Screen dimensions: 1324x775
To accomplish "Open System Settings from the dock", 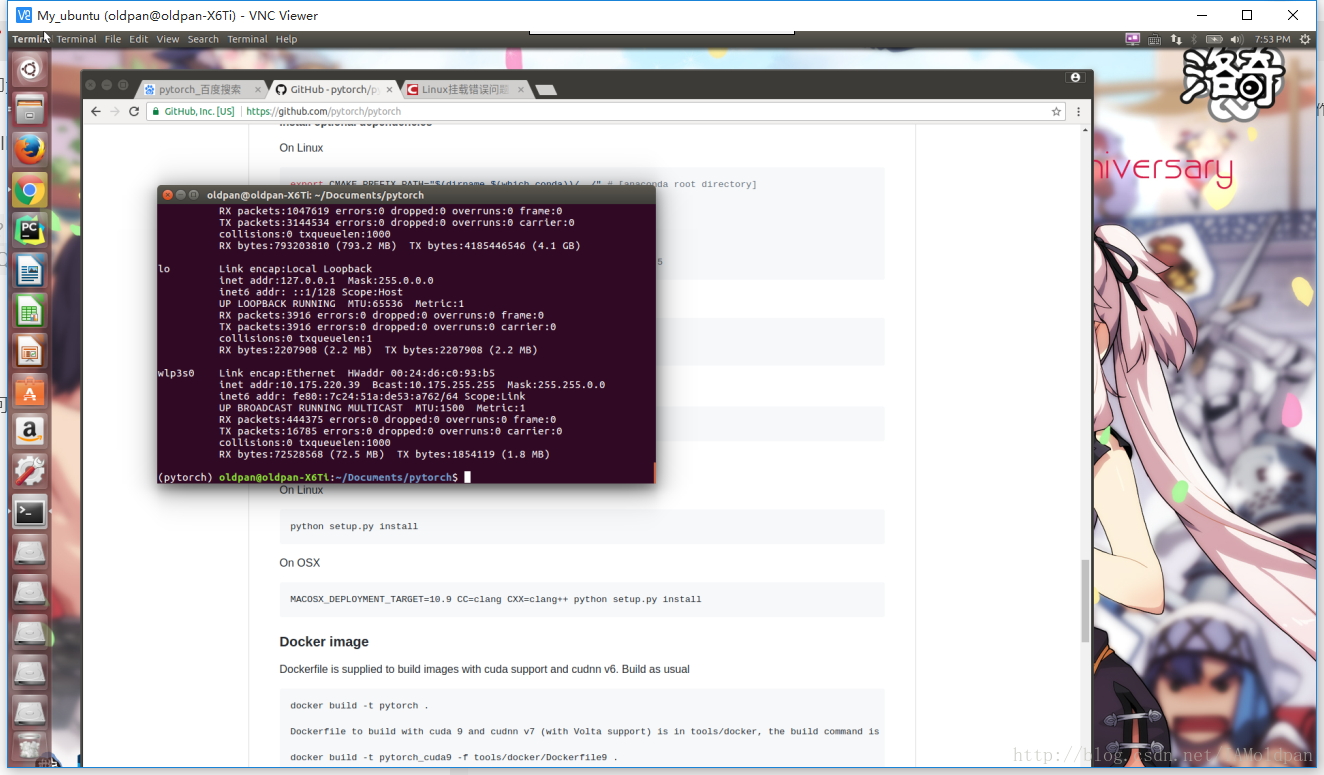I will (29, 471).
